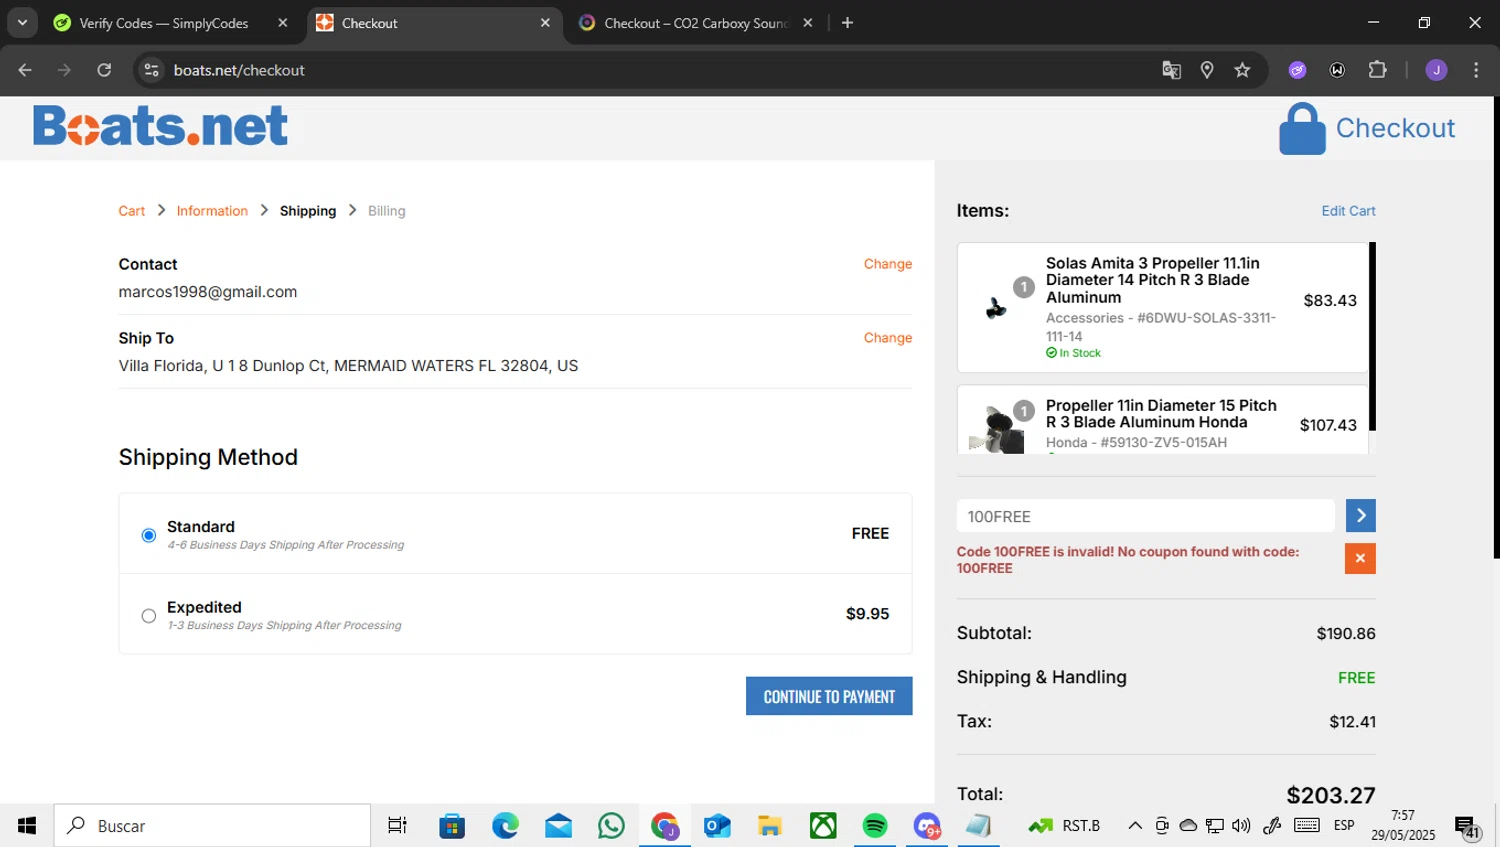Launch Microsoft Store from the taskbar
This screenshot has width=1500, height=847.
[452, 826]
